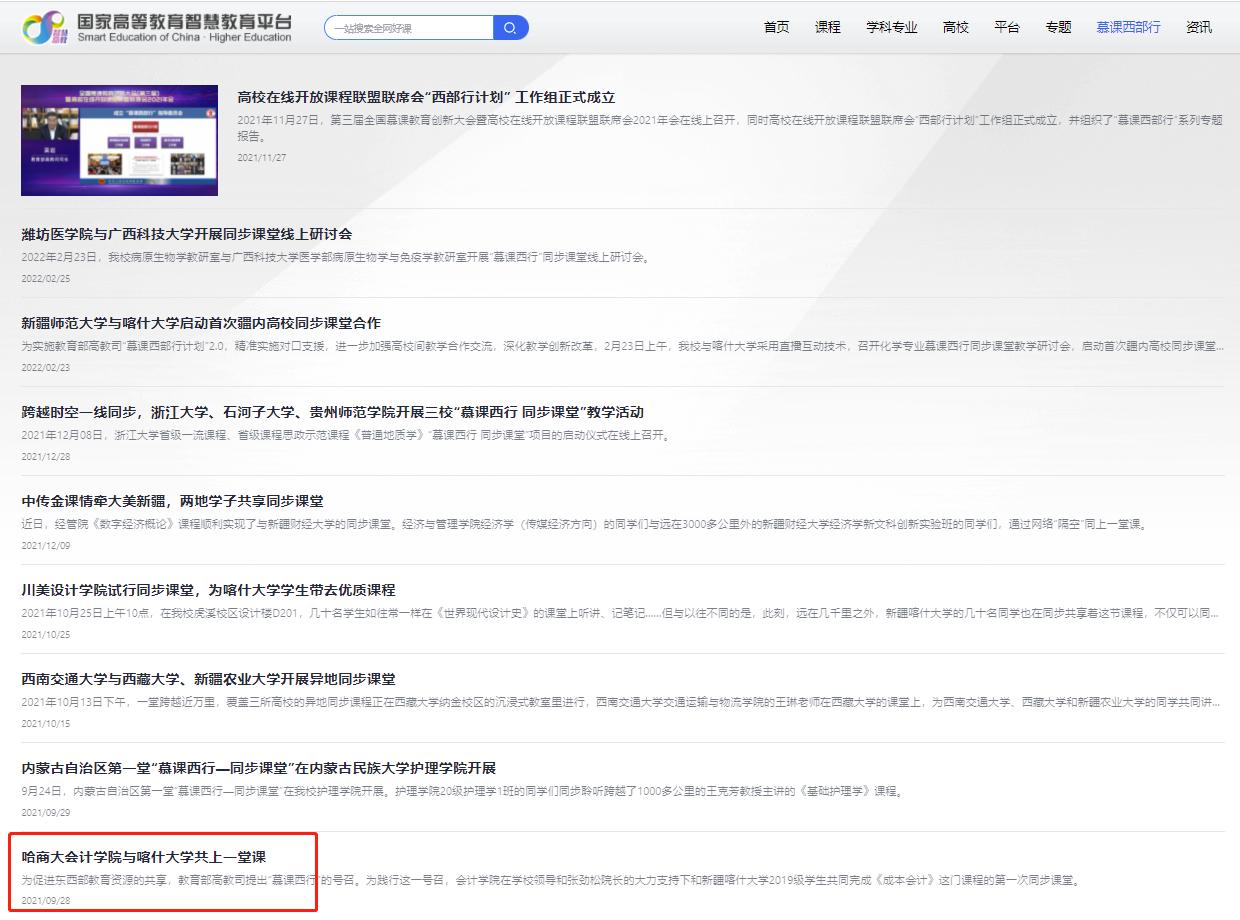
Task: Switch to the 专题 section
Action: pyautogui.click(x=1058, y=27)
